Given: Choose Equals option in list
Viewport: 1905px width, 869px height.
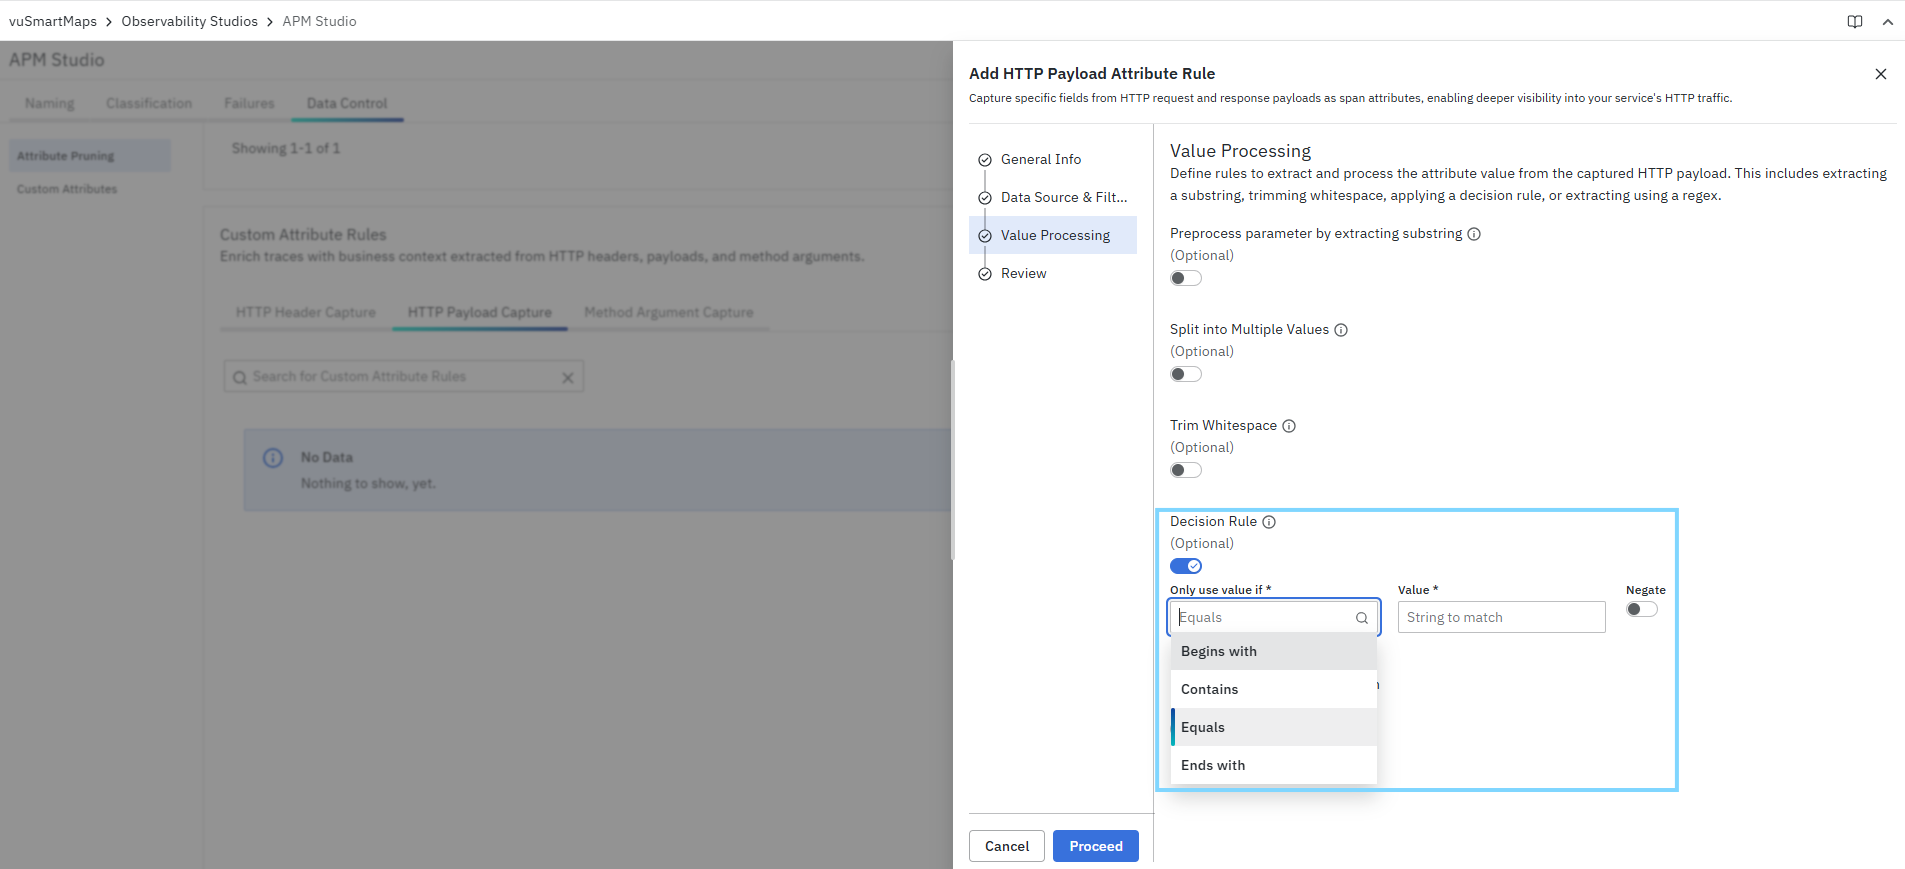Looking at the screenshot, I should (x=1274, y=727).
